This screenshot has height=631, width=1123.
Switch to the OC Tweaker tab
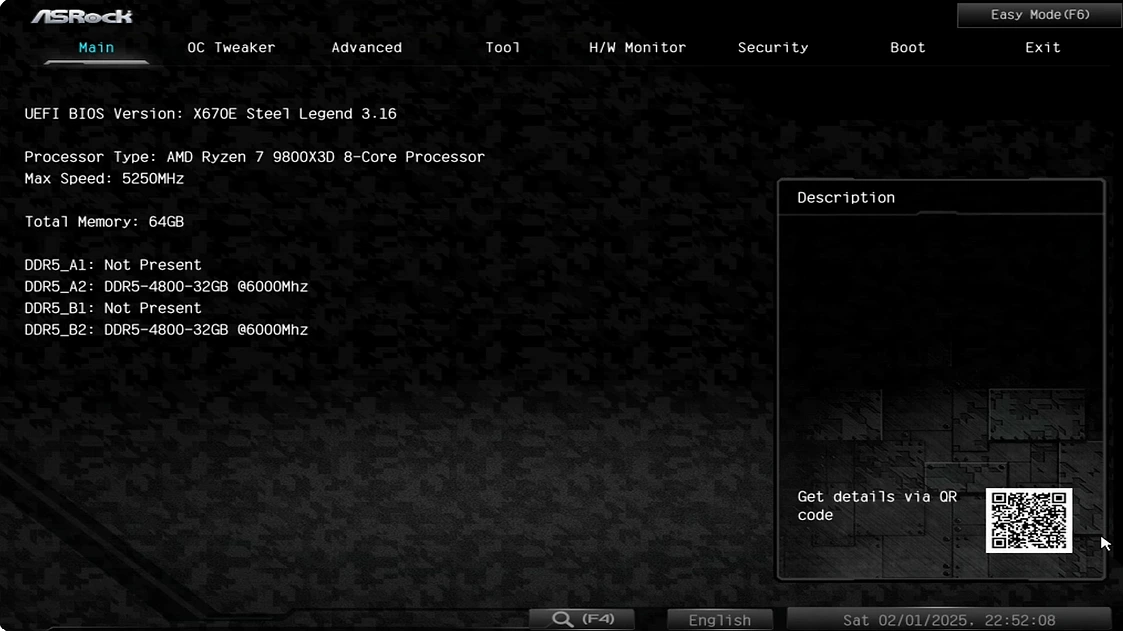(x=231, y=47)
